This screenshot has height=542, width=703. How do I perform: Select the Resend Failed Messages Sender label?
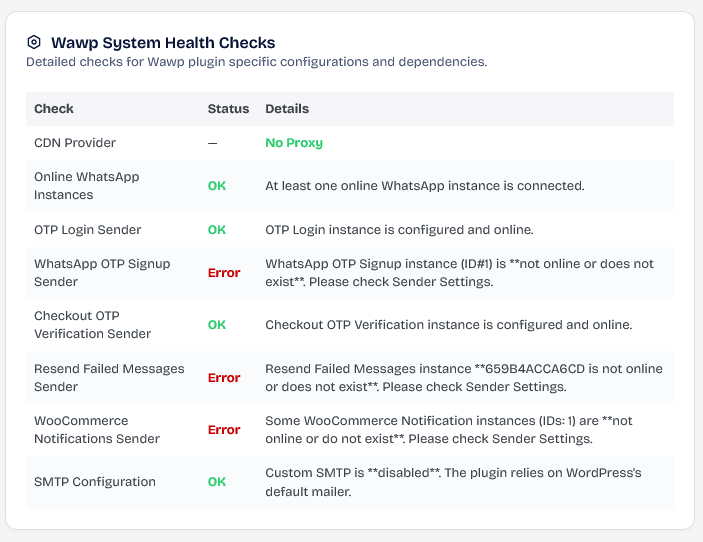[109, 378]
